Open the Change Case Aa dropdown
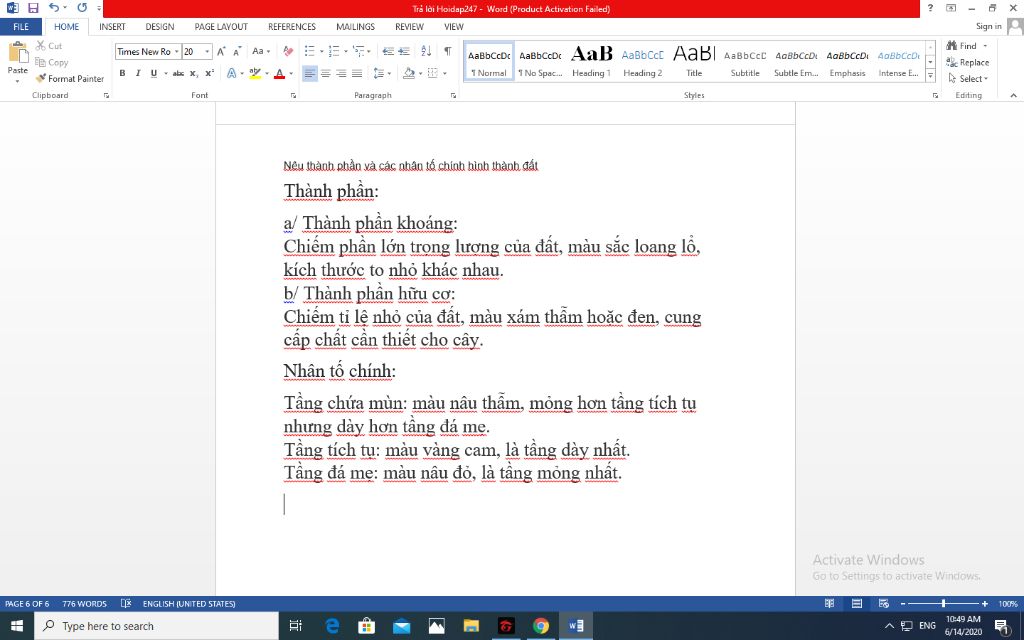 (261, 51)
